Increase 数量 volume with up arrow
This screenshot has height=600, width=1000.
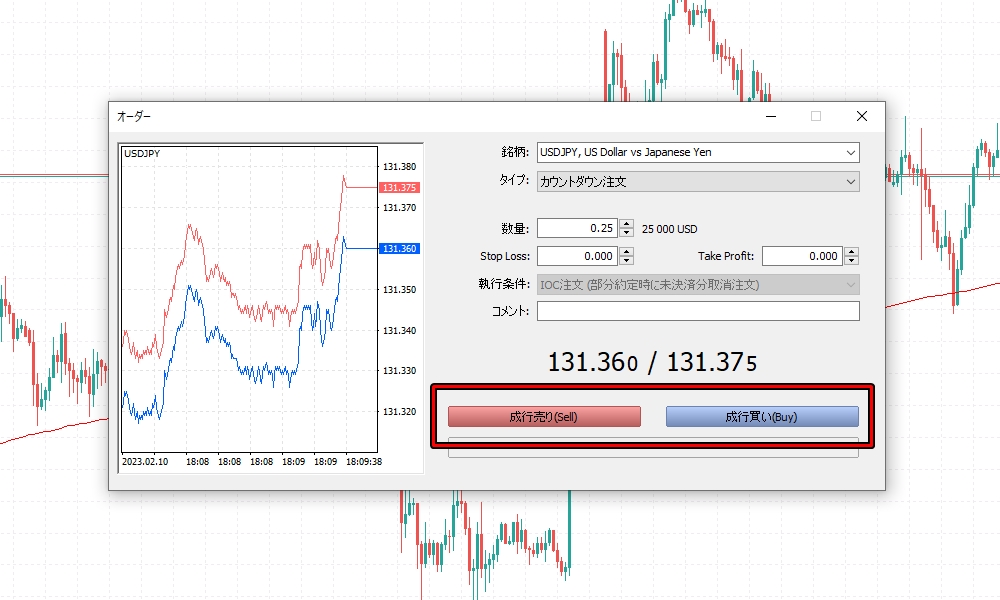tap(627, 224)
